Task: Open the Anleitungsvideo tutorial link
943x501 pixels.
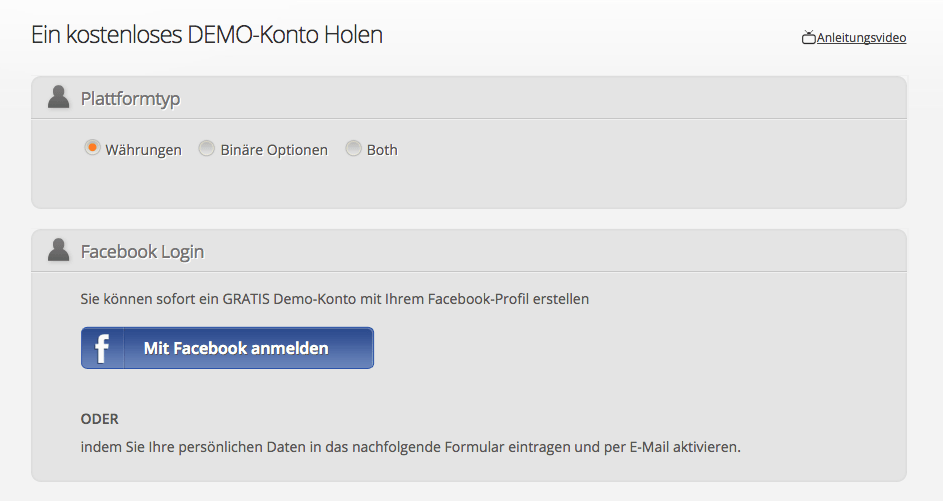Action: [x=861, y=38]
